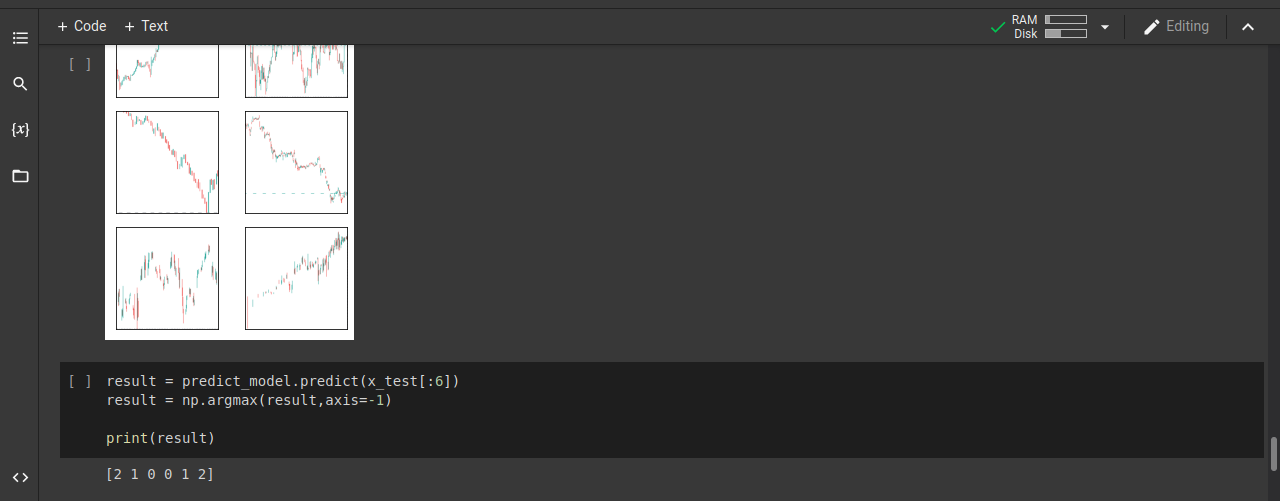The height and width of the screenshot is (501, 1280).
Task: Add a new Code cell
Action: (82, 26)
